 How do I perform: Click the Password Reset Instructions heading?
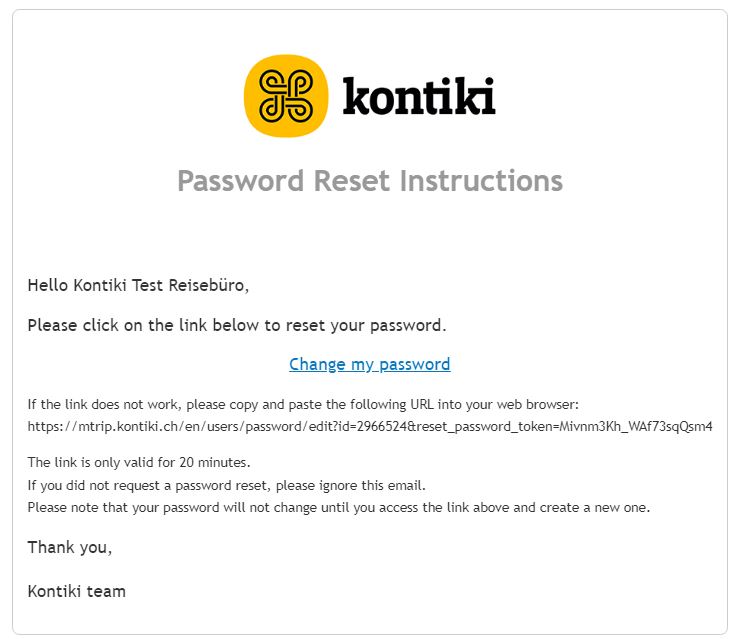(x=369, y=181)
